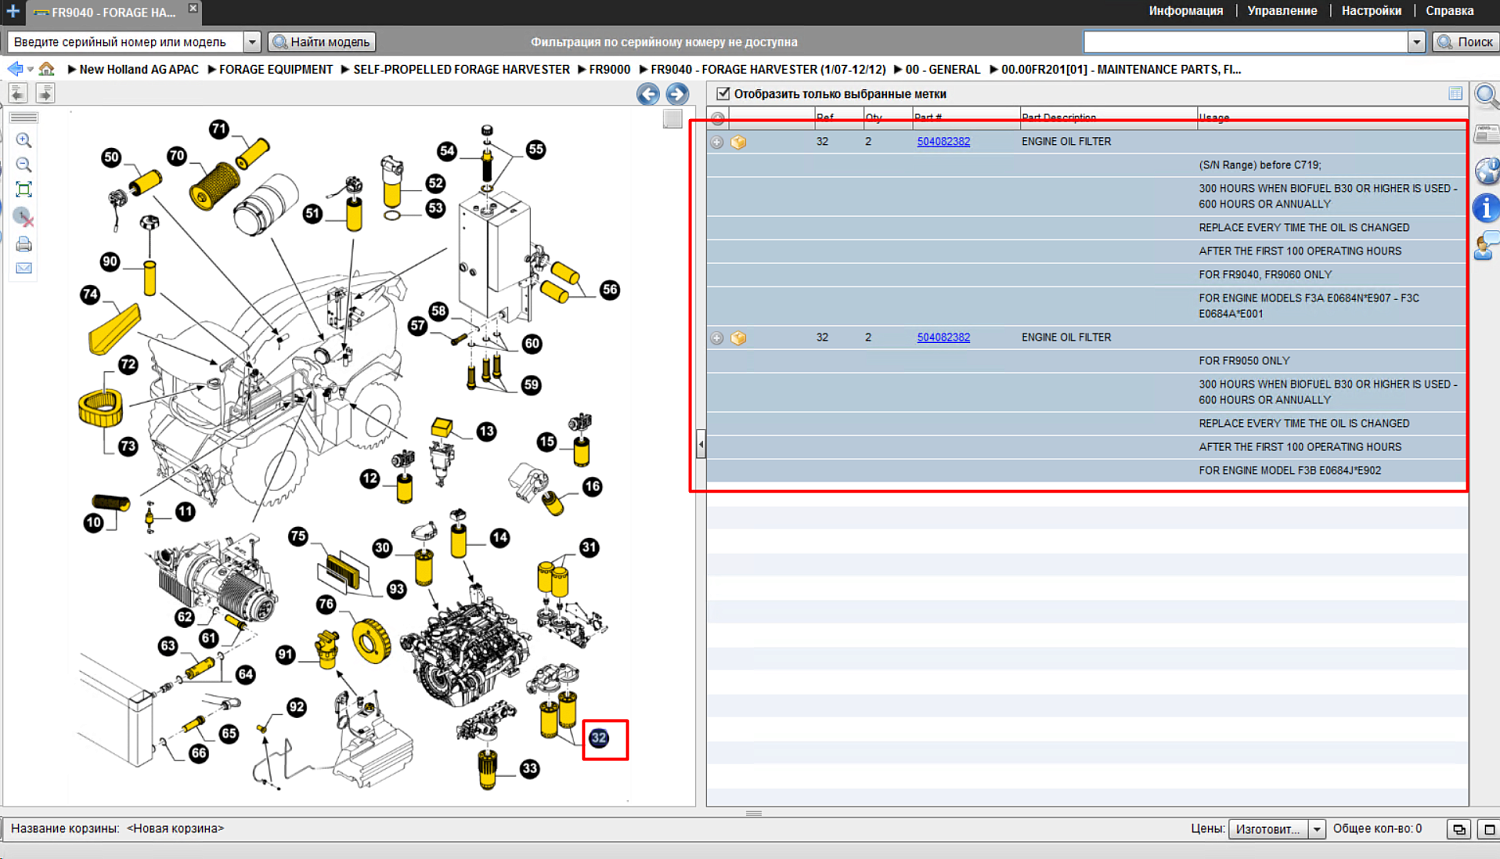Open the news icon in the right sidebar

coord(1487,134)
